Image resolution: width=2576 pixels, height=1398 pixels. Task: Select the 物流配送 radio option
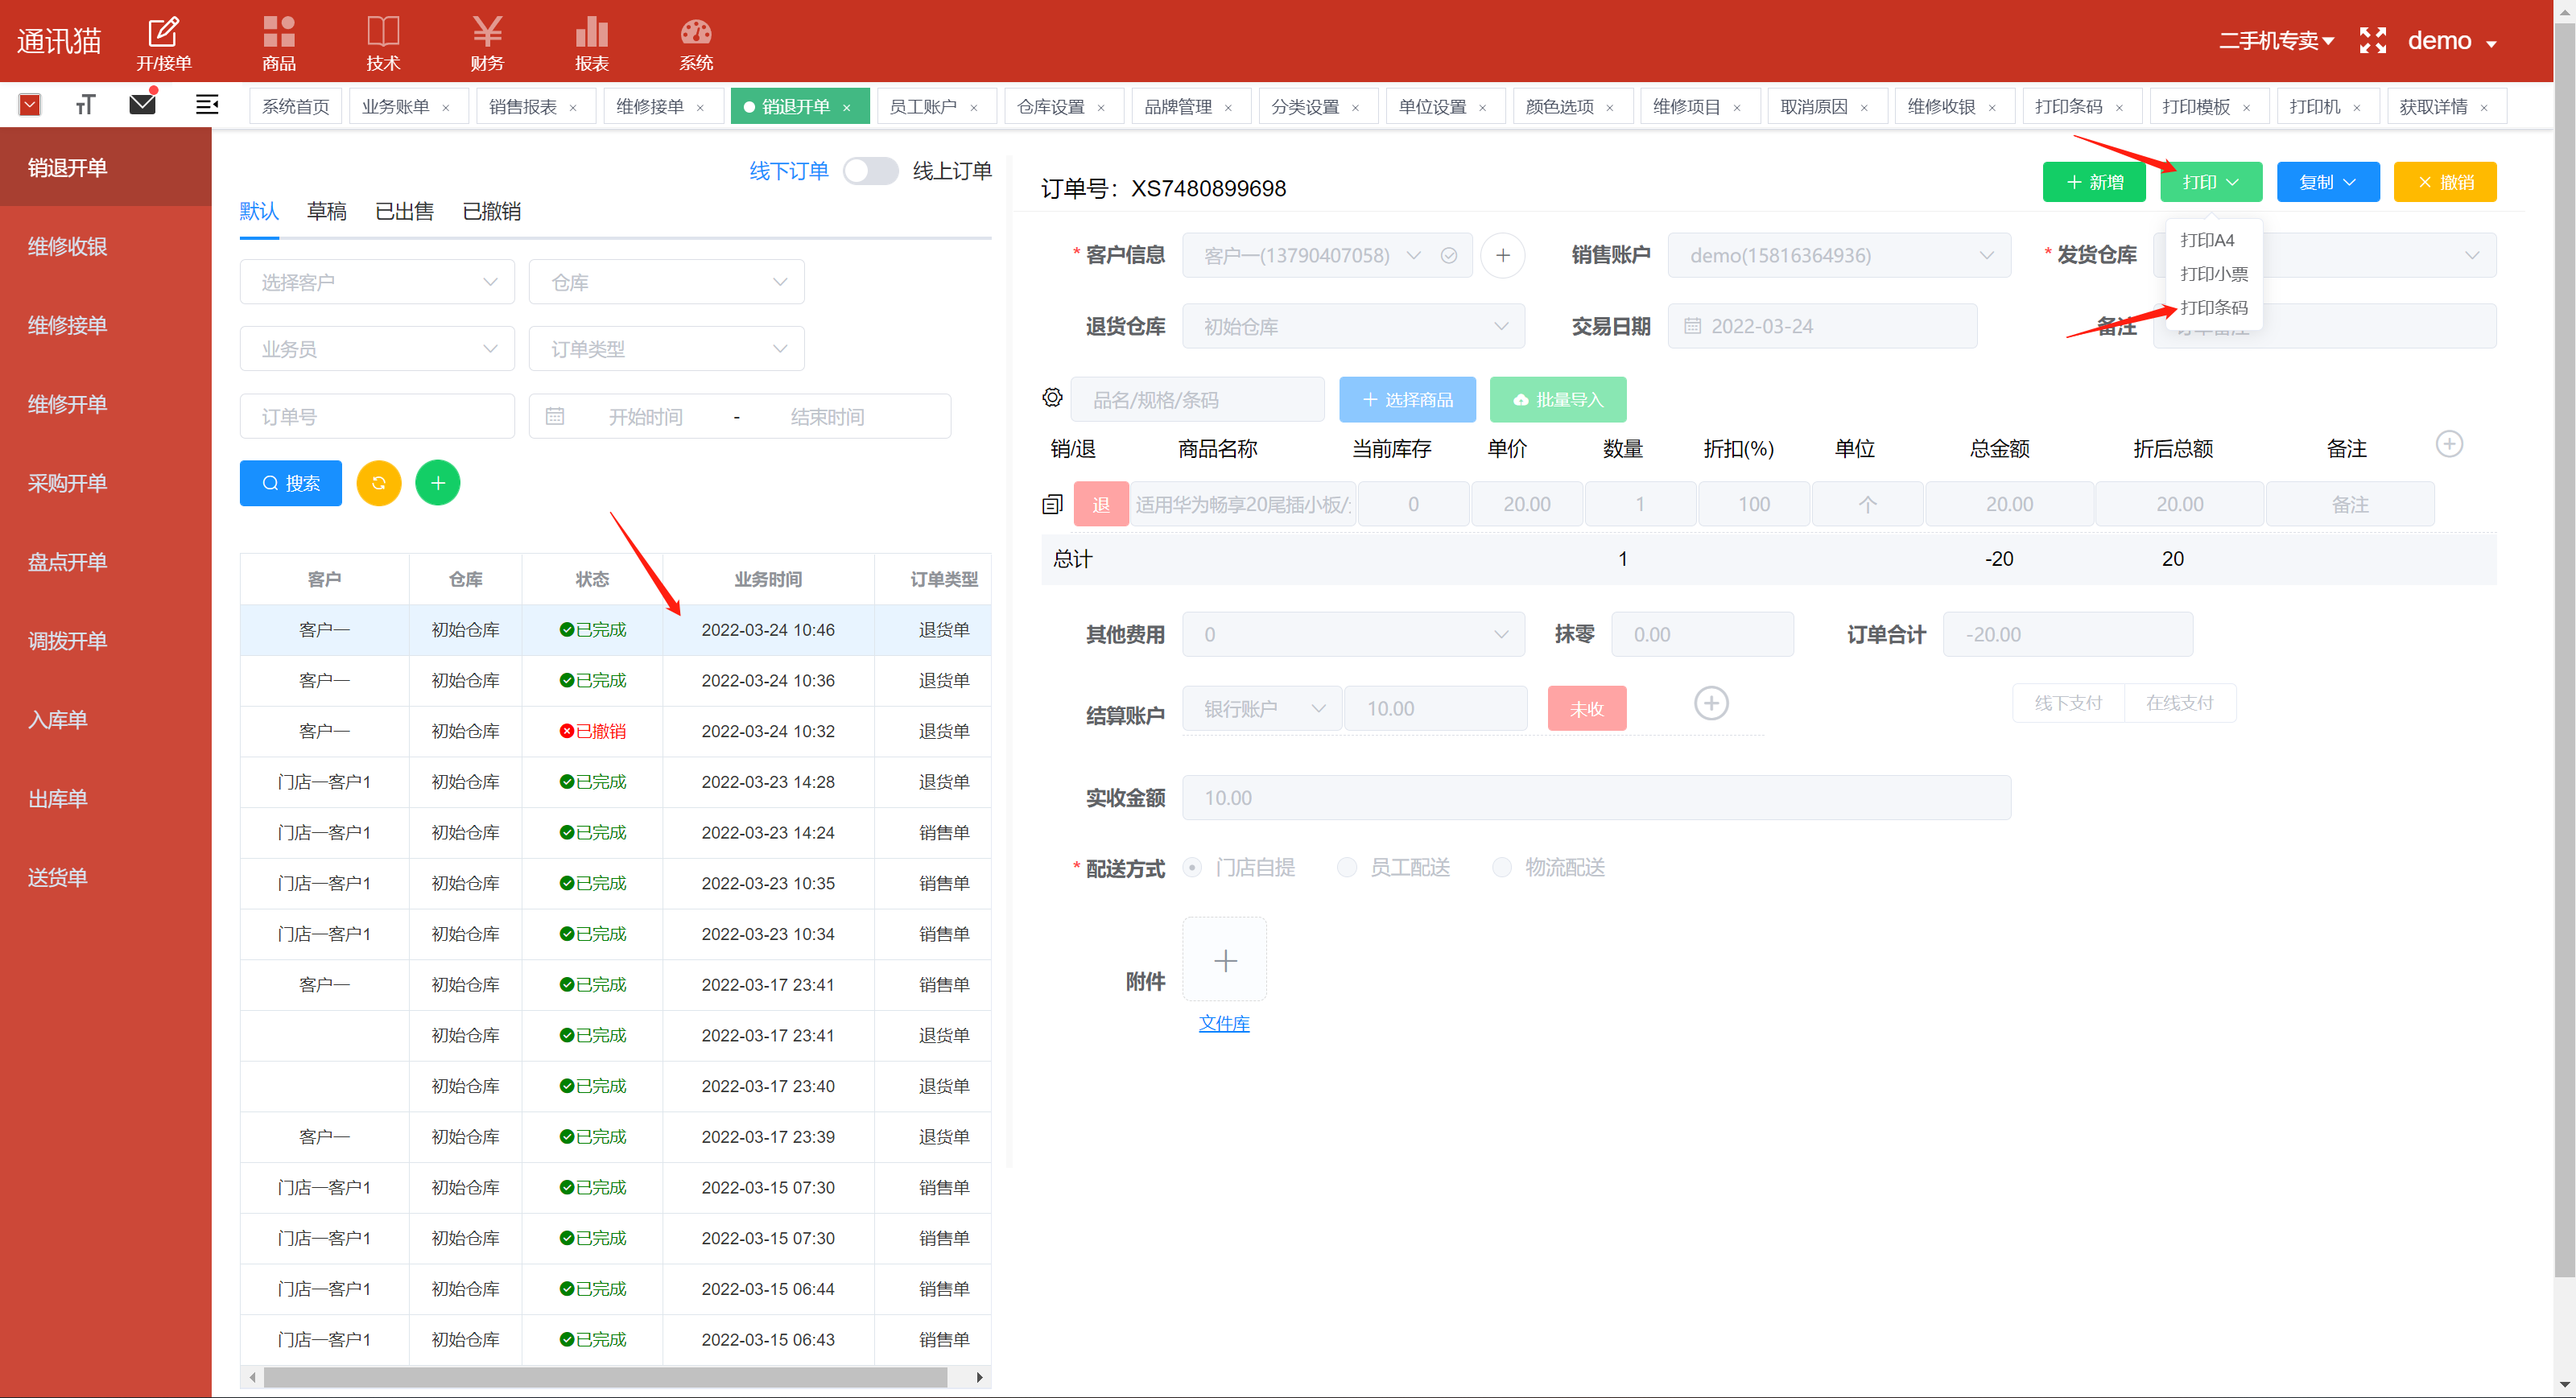(1501, 868)
